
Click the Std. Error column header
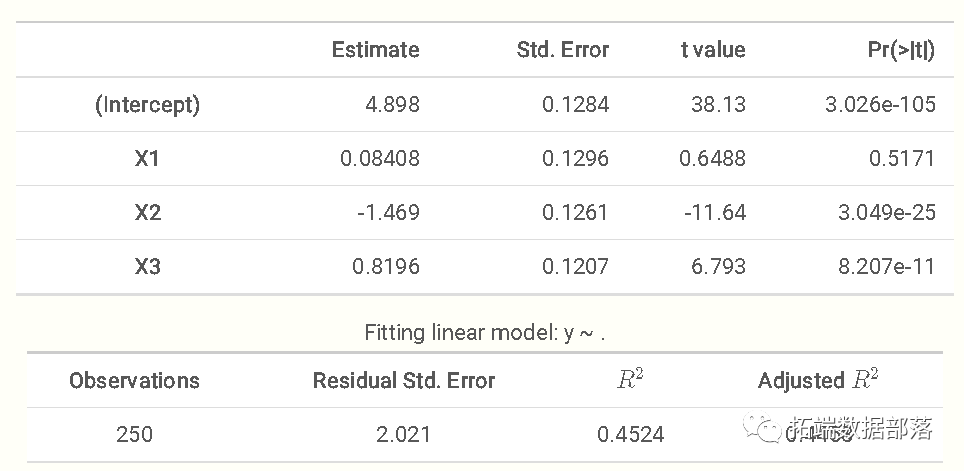[562, 50]
